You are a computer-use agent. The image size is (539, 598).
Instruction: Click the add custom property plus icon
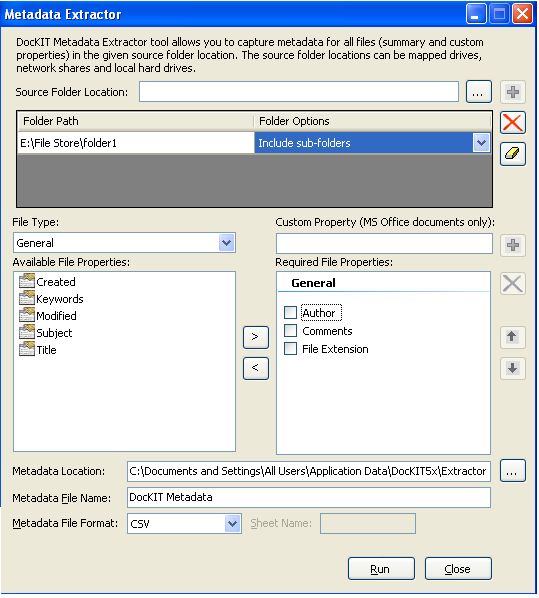pos(513,245)
